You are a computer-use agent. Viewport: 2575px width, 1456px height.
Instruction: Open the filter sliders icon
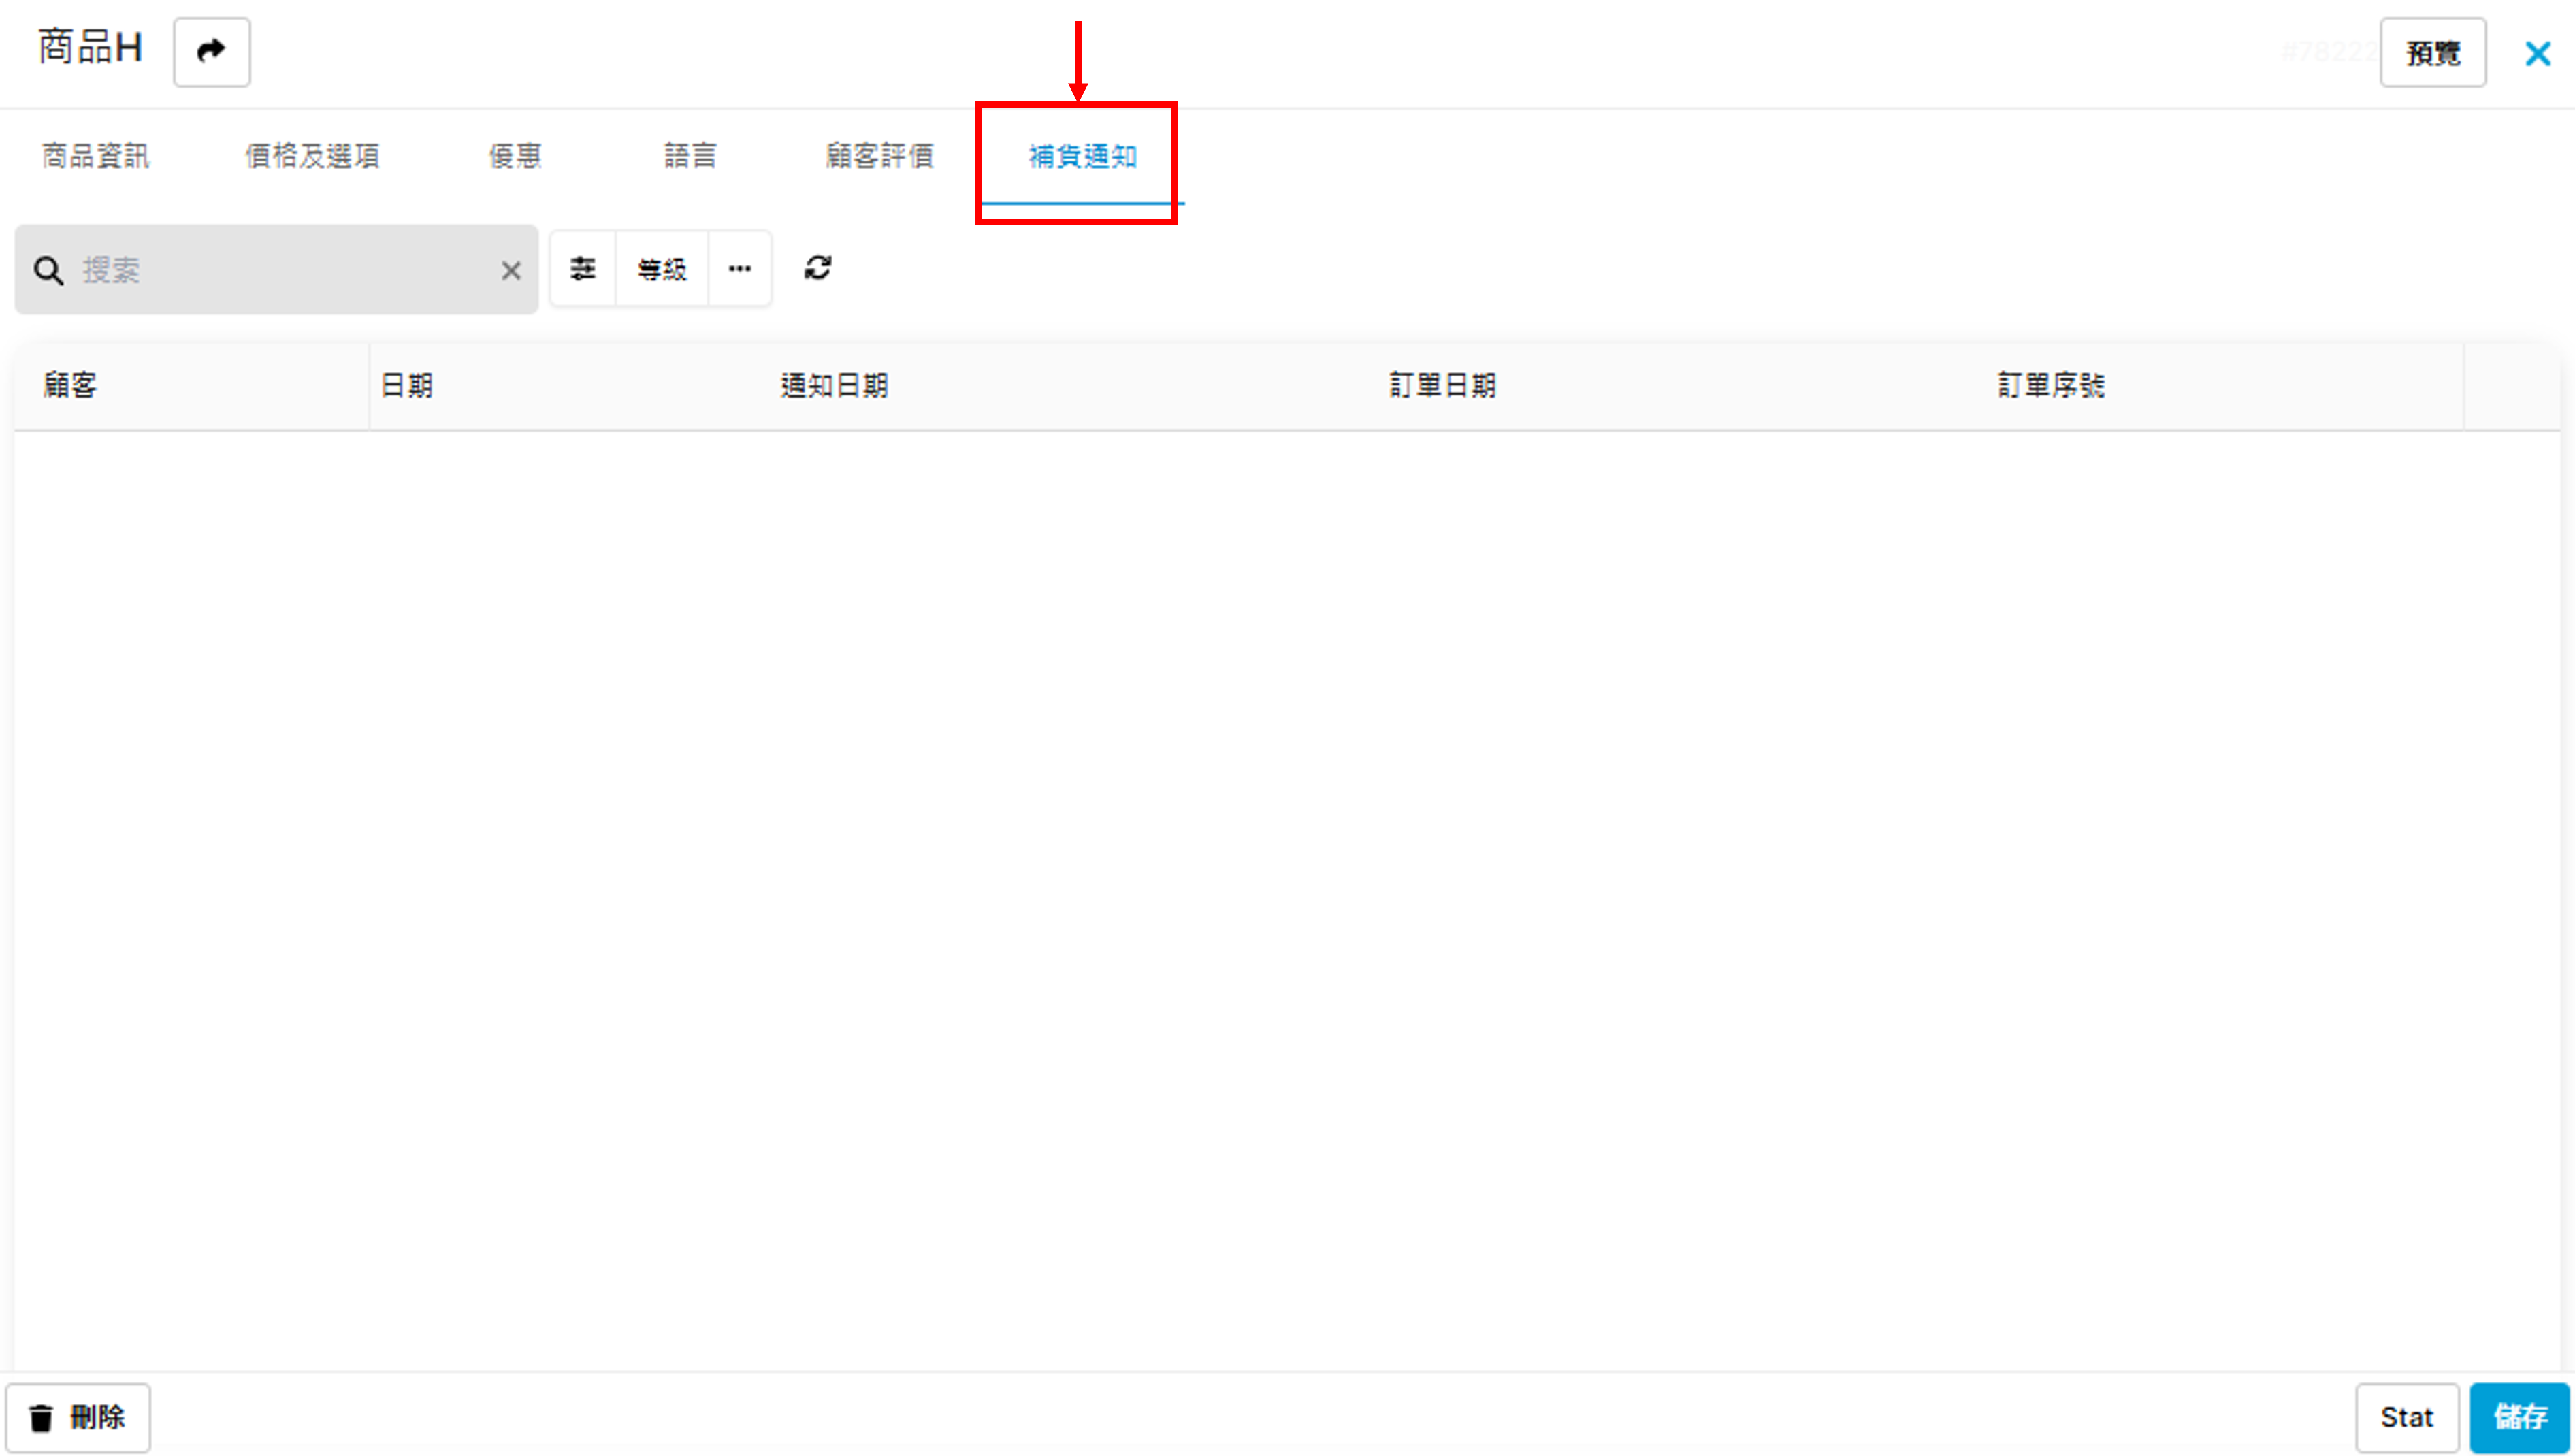click(583, 269)
